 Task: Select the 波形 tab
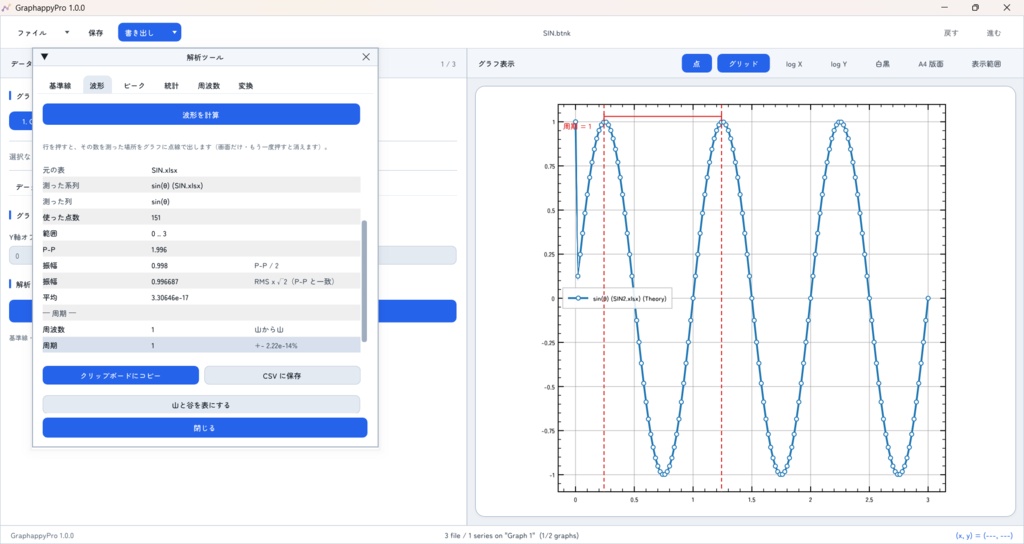[x=97, y=86]
